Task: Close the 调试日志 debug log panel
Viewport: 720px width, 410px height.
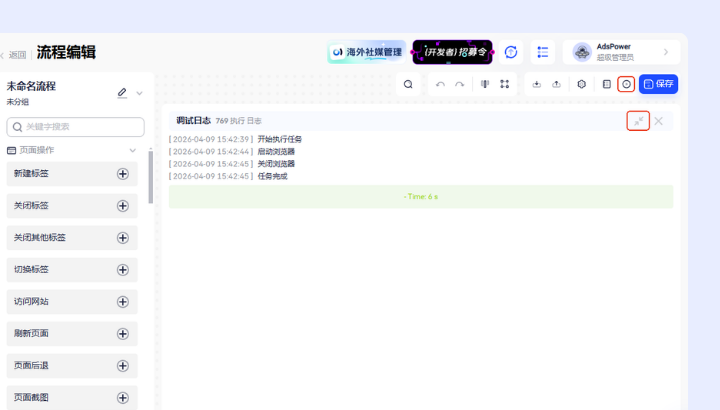Action: point(658,121)
